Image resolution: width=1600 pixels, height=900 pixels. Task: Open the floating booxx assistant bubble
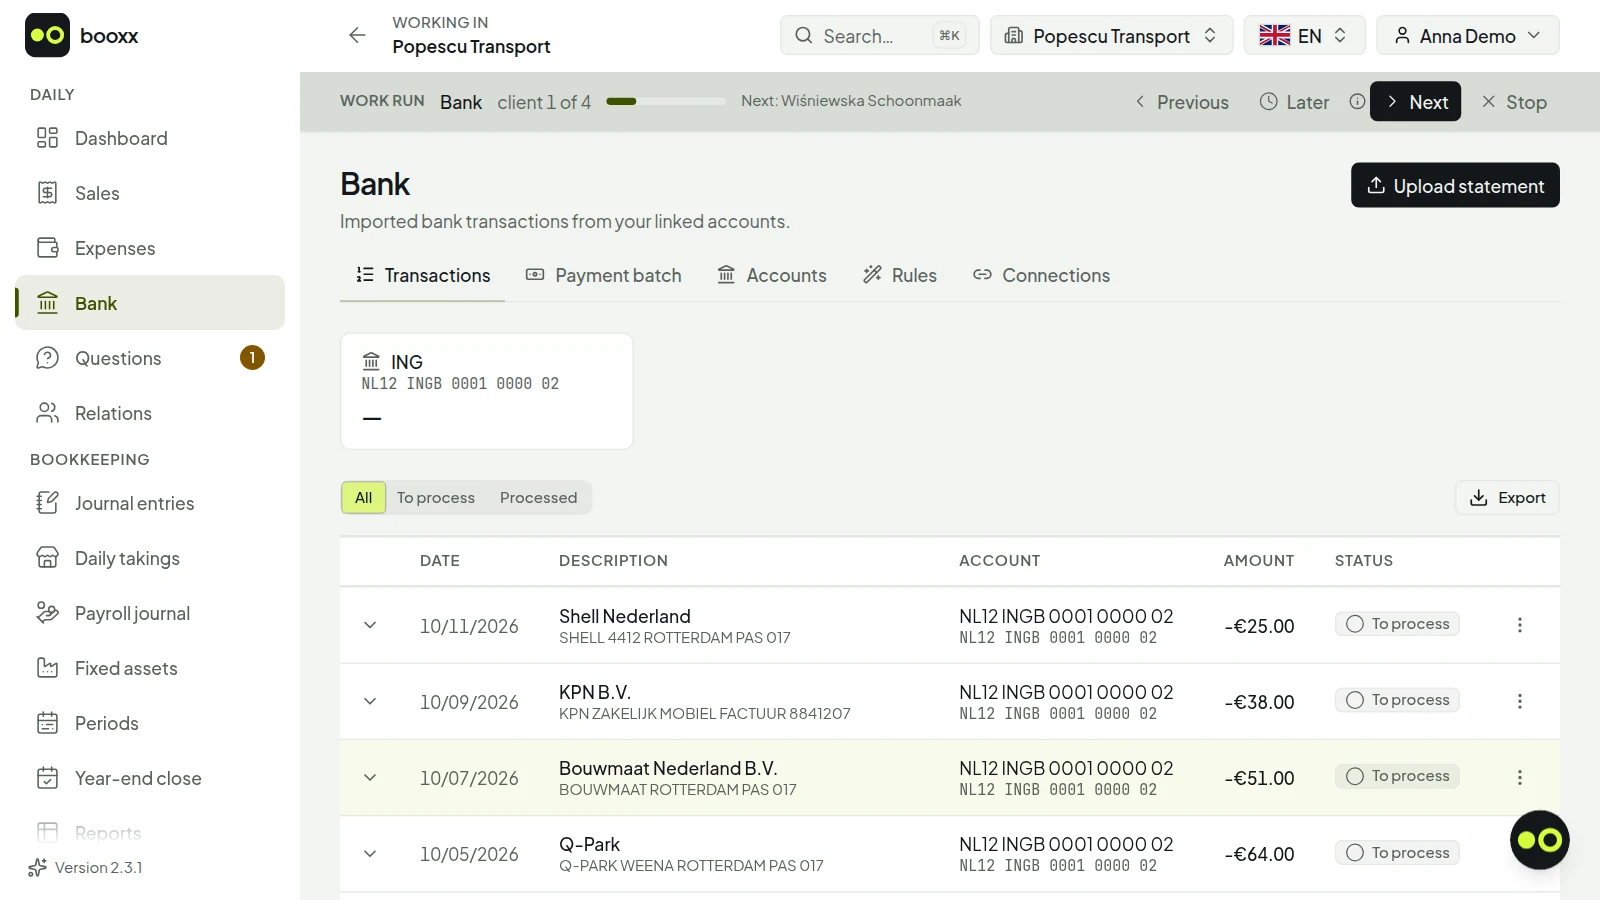[1539, 840]
